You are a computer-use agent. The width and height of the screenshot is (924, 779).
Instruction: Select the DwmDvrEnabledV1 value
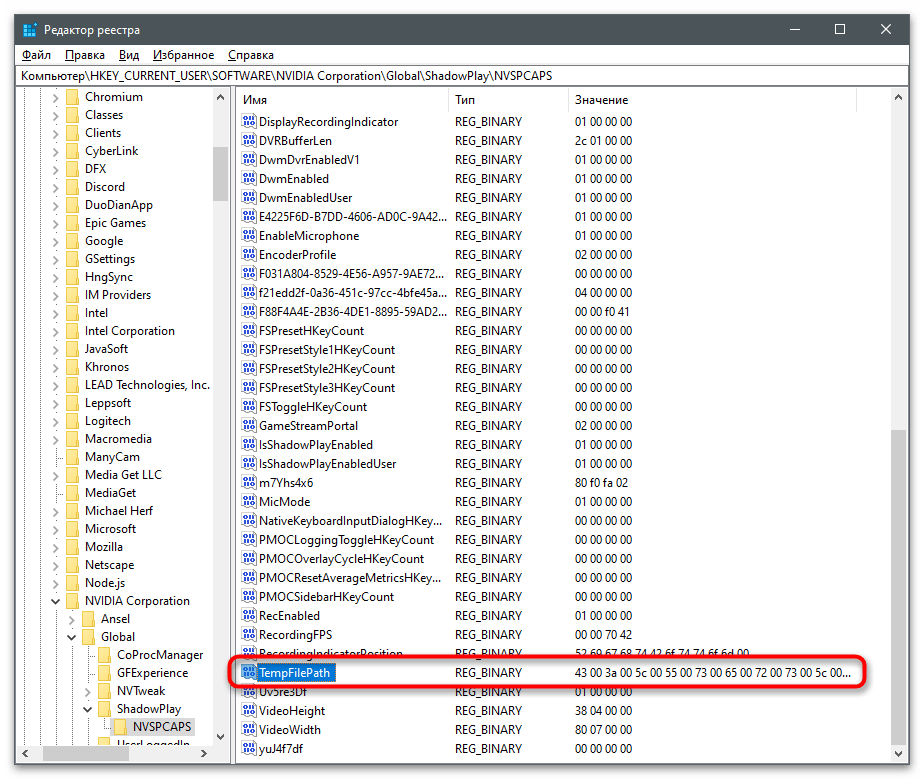(x=309, y=160)
